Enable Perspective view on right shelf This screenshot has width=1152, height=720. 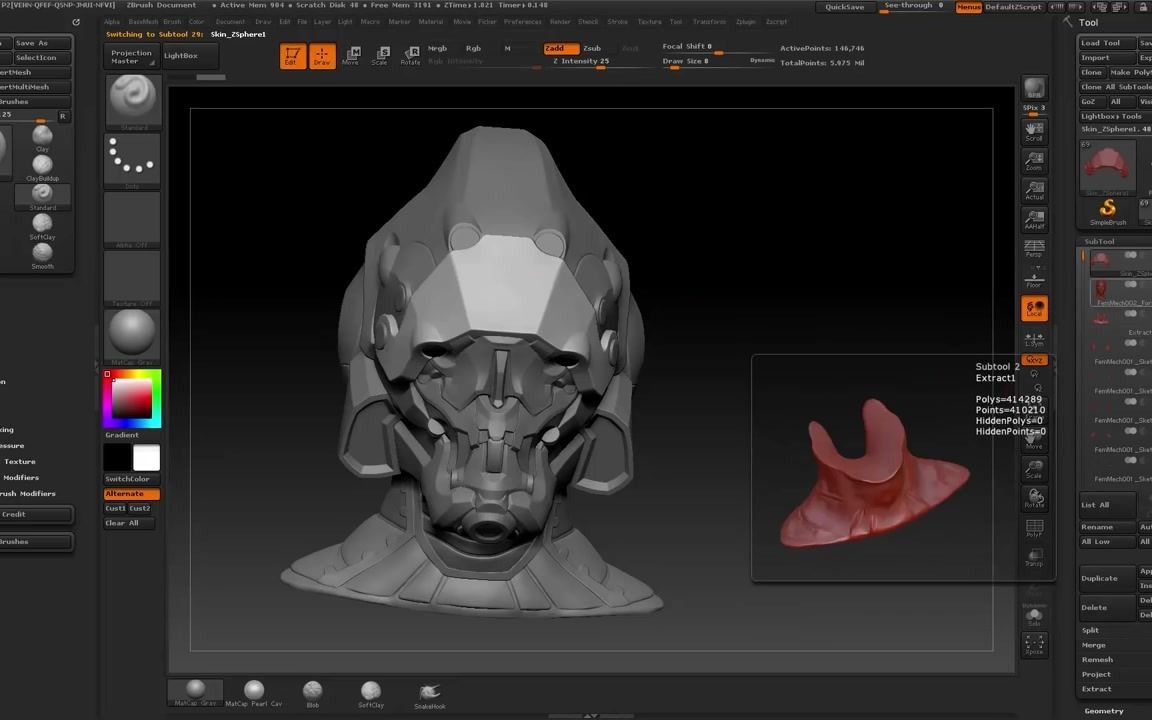pos(1034,252)
